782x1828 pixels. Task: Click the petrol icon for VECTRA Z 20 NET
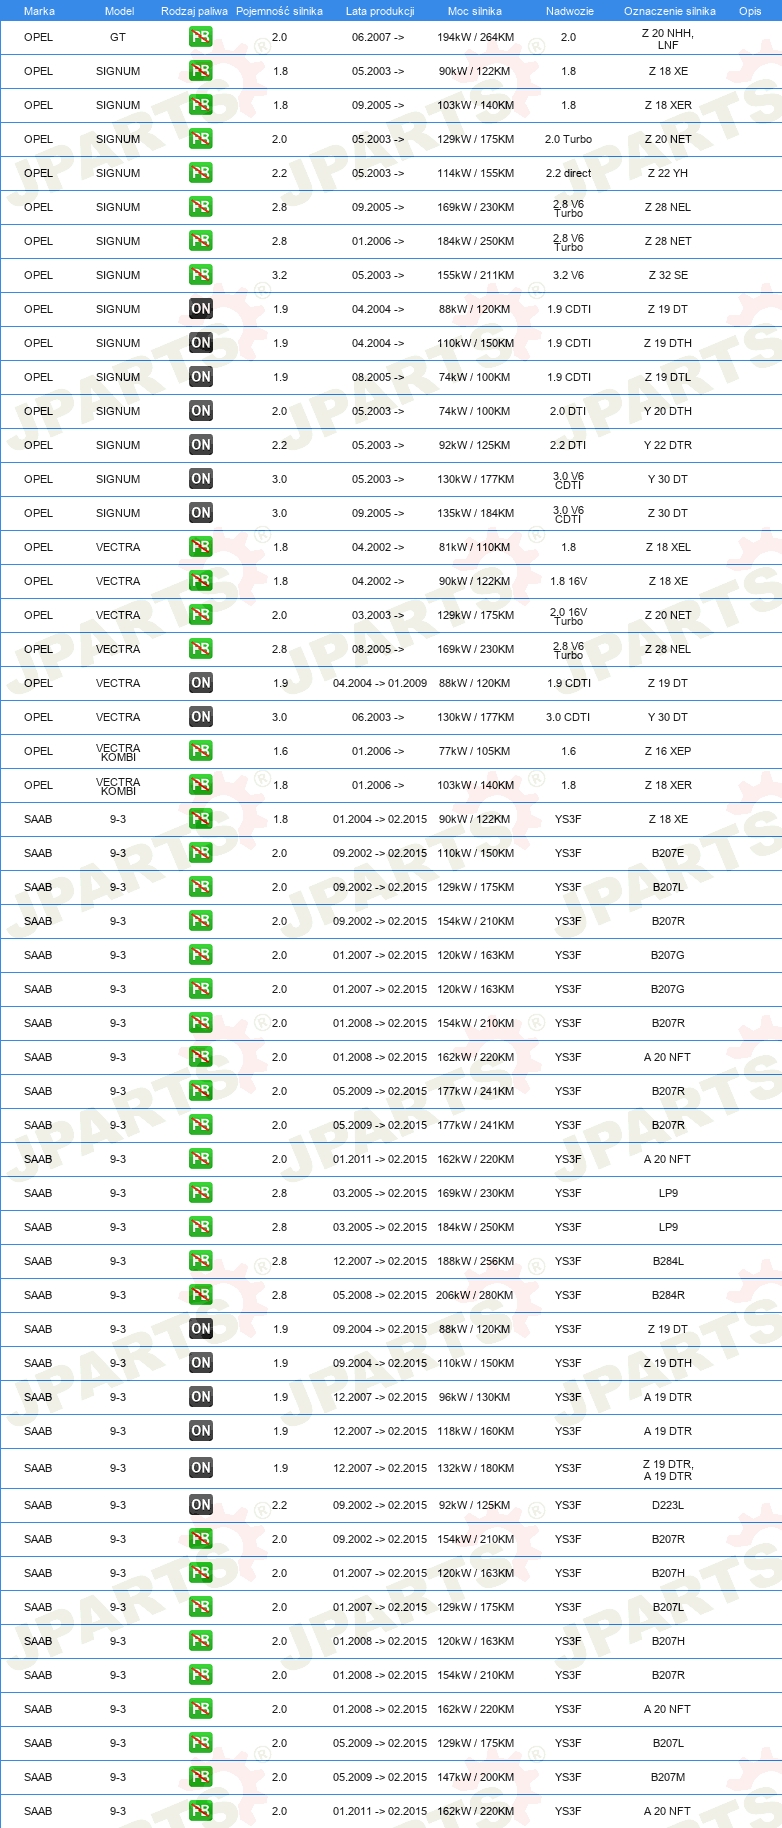pyautogui.click(x=201, y=615)
